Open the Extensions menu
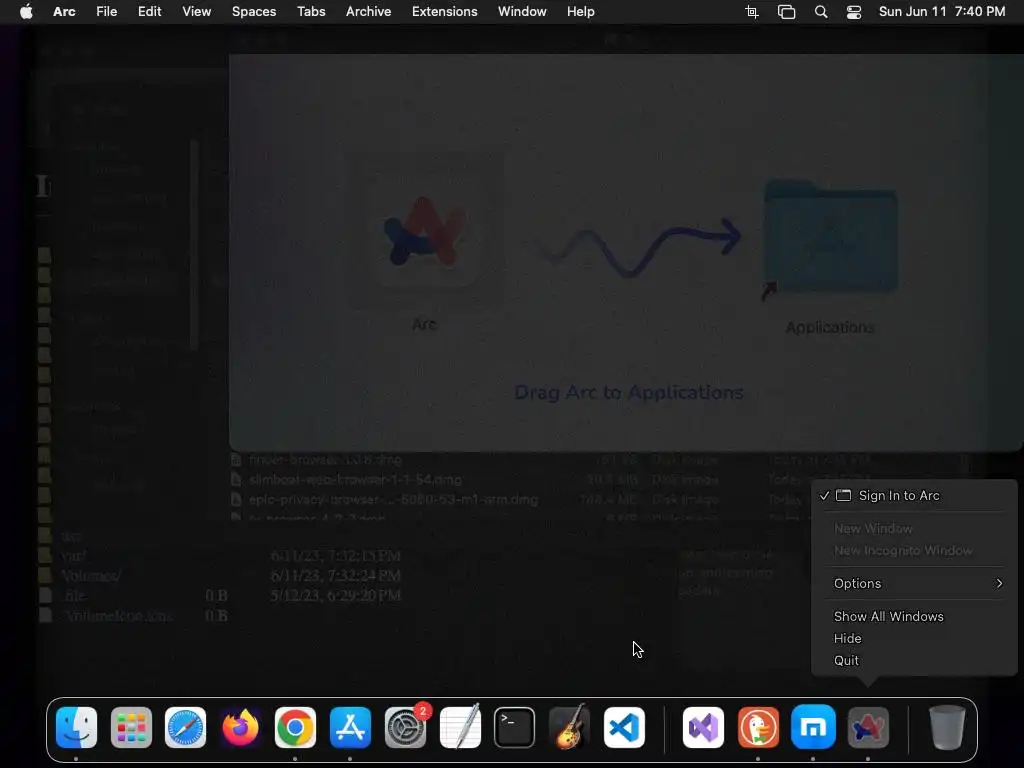Screen dimensions: 1024x768 [x=445, y=12]
